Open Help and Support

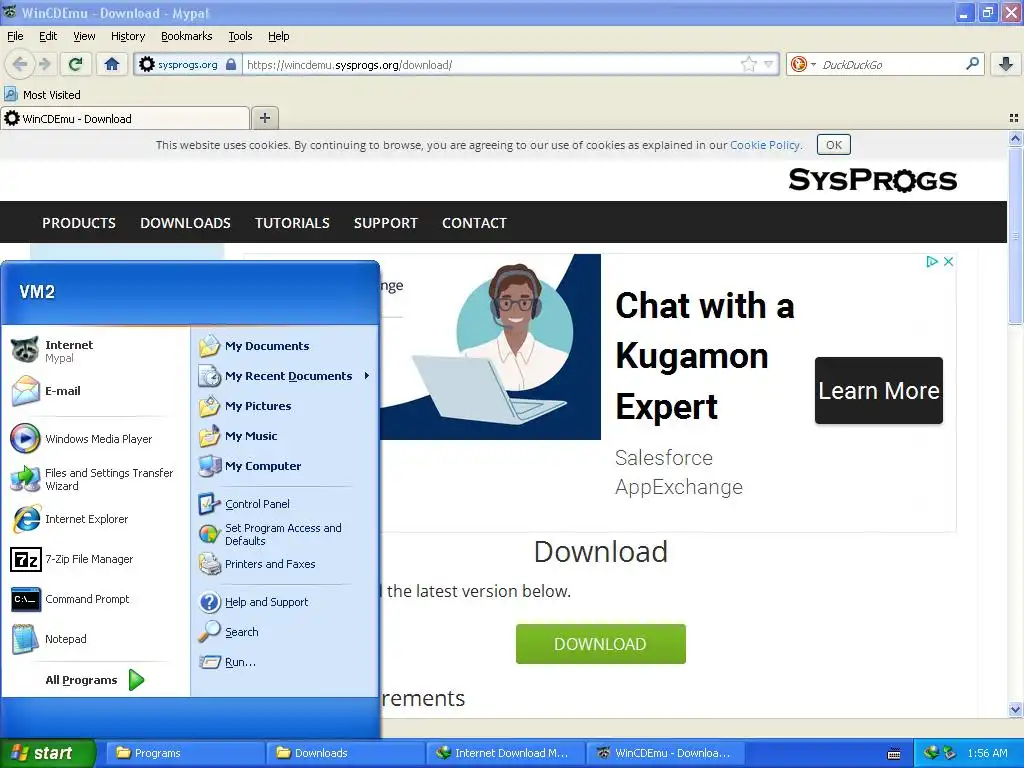tap(285, 602)
